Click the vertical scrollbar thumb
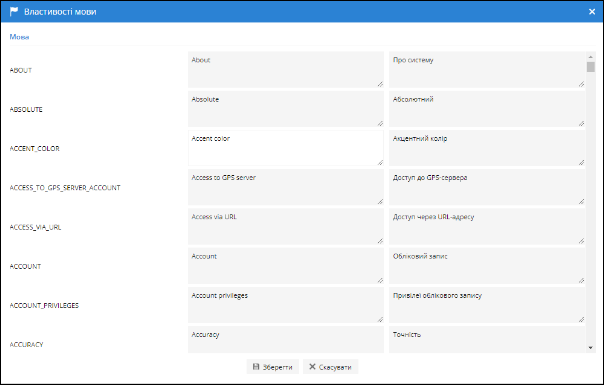The width and height of the screenshot is (605, 386). (590, 67)
